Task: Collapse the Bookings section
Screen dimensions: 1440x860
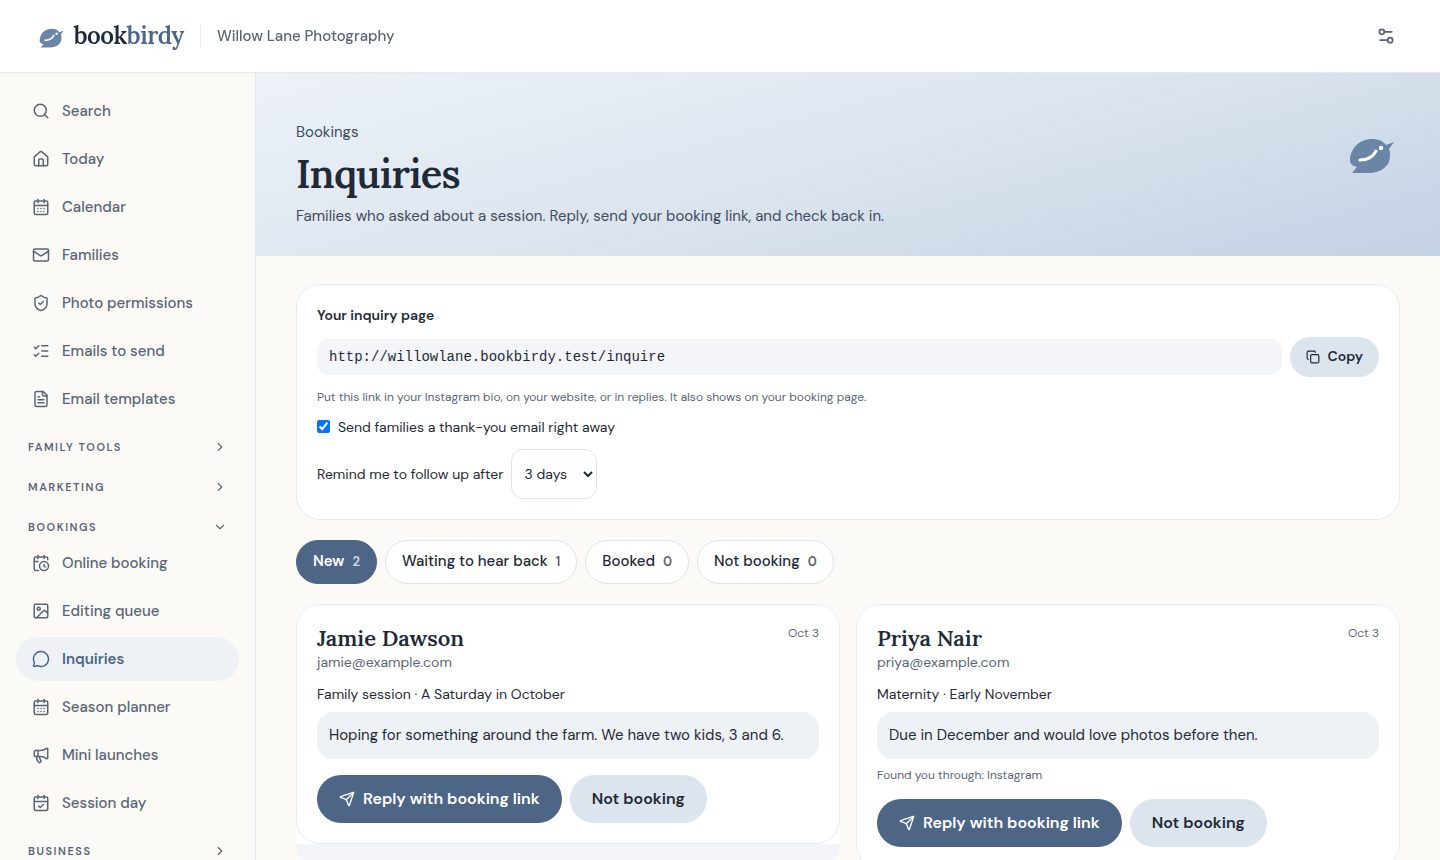Action: 127,527
